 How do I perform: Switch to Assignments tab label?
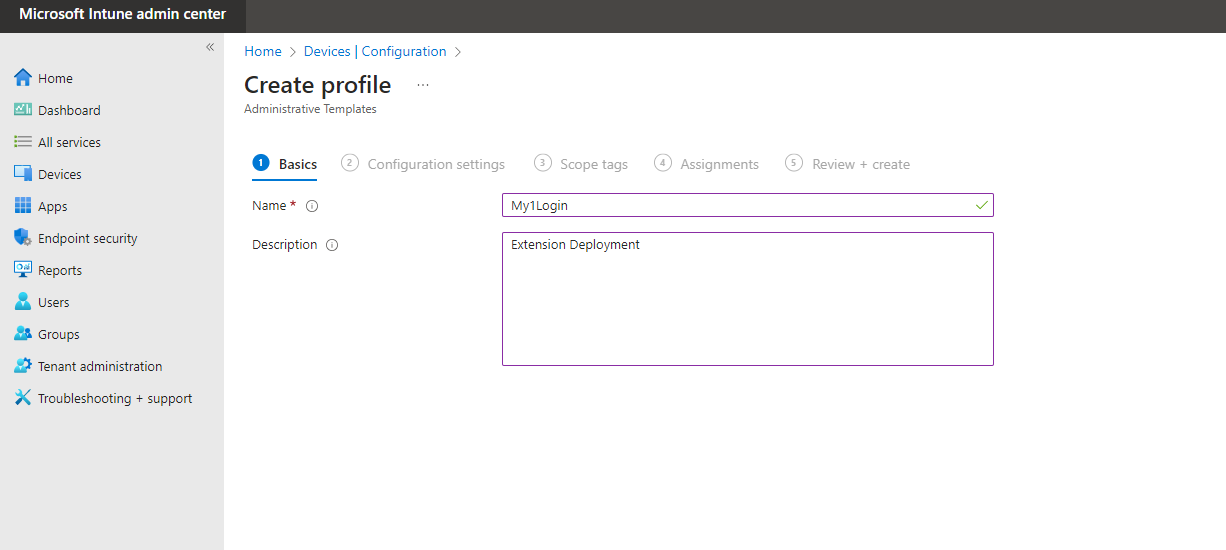click(720, 164)
